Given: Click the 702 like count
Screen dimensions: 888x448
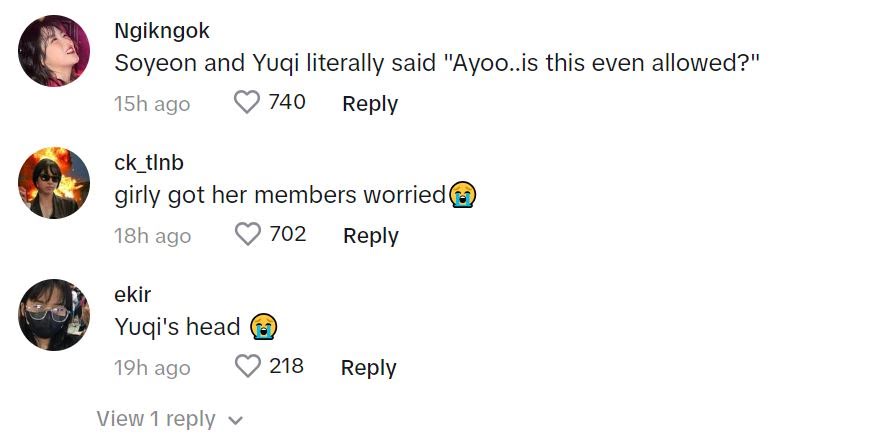Looking at the screenshot, I should tap(288, 234).
